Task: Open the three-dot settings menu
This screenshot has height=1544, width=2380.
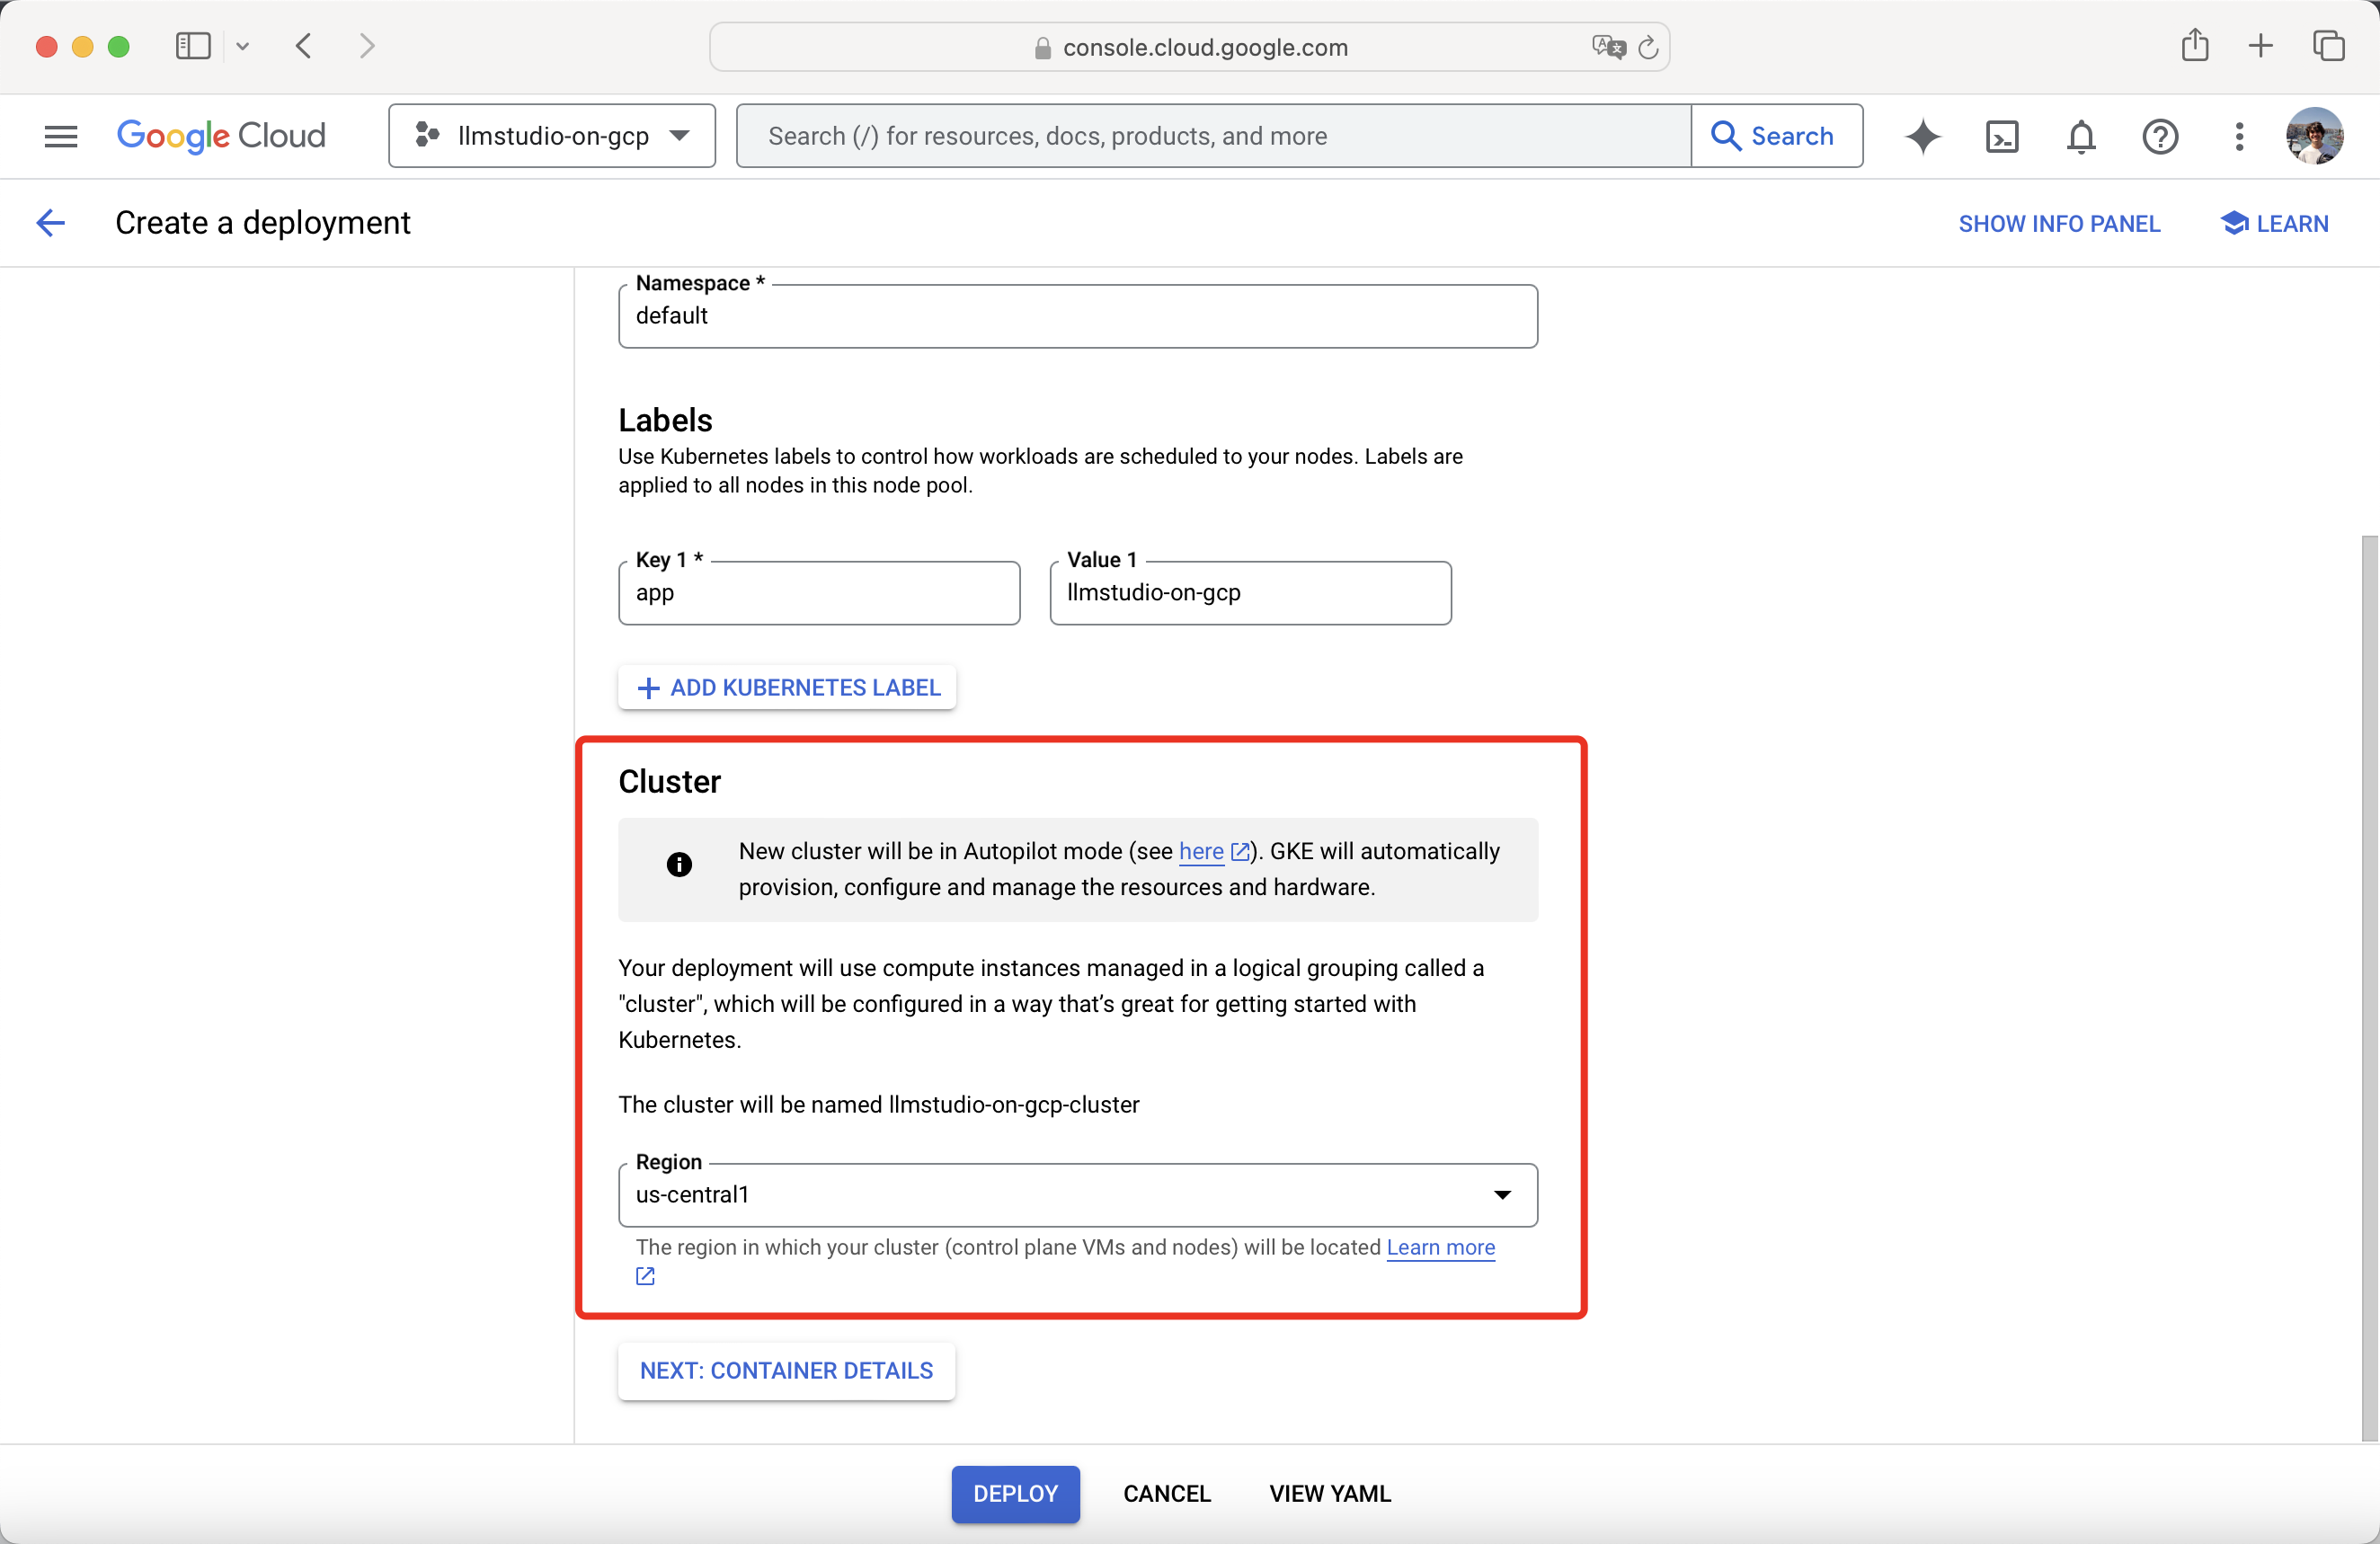Action: point(2239,136)
